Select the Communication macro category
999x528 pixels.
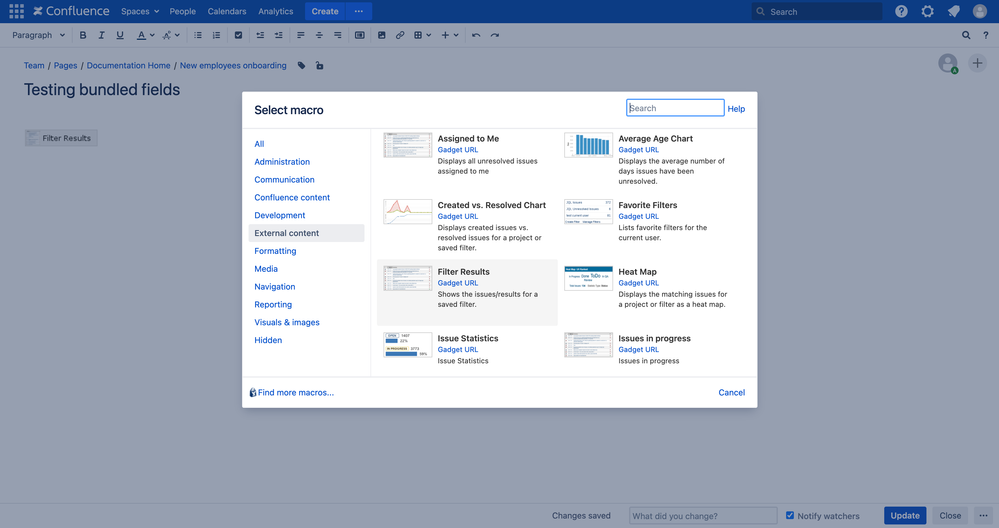pos(284,180)
